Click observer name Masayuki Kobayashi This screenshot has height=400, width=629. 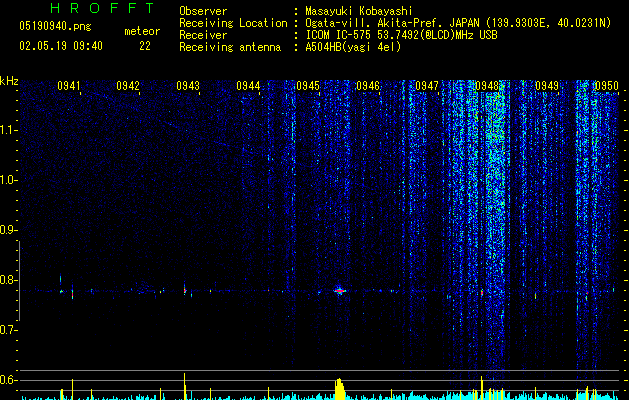click(358, 11)
